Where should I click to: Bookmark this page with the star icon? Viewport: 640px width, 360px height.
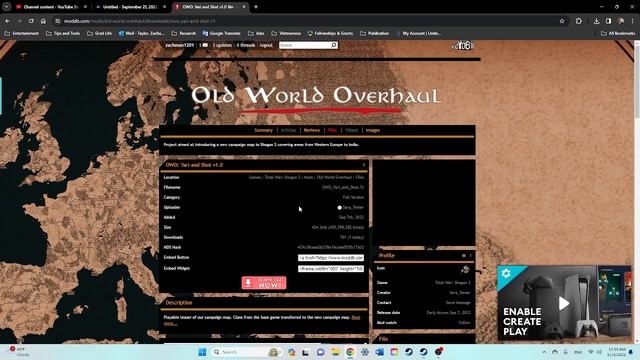562,21
